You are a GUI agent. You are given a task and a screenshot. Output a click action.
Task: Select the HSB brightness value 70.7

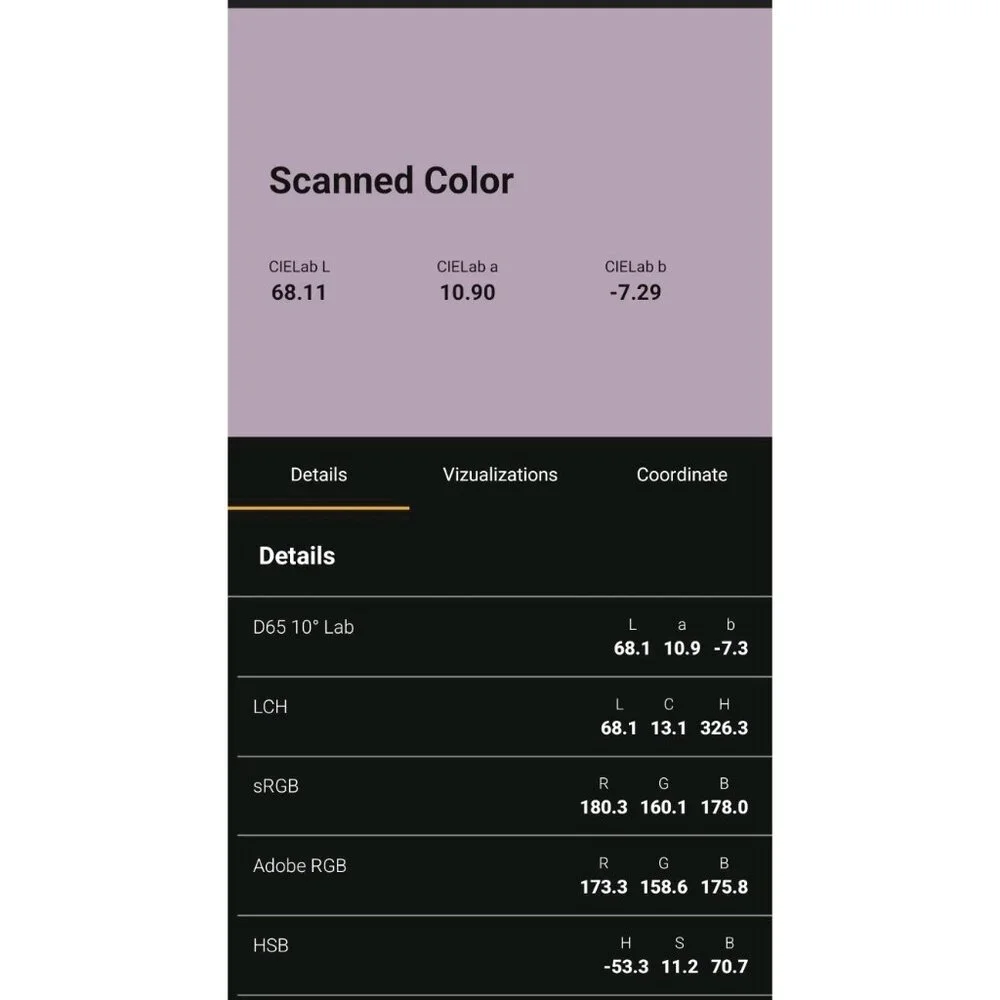(729, 967)
